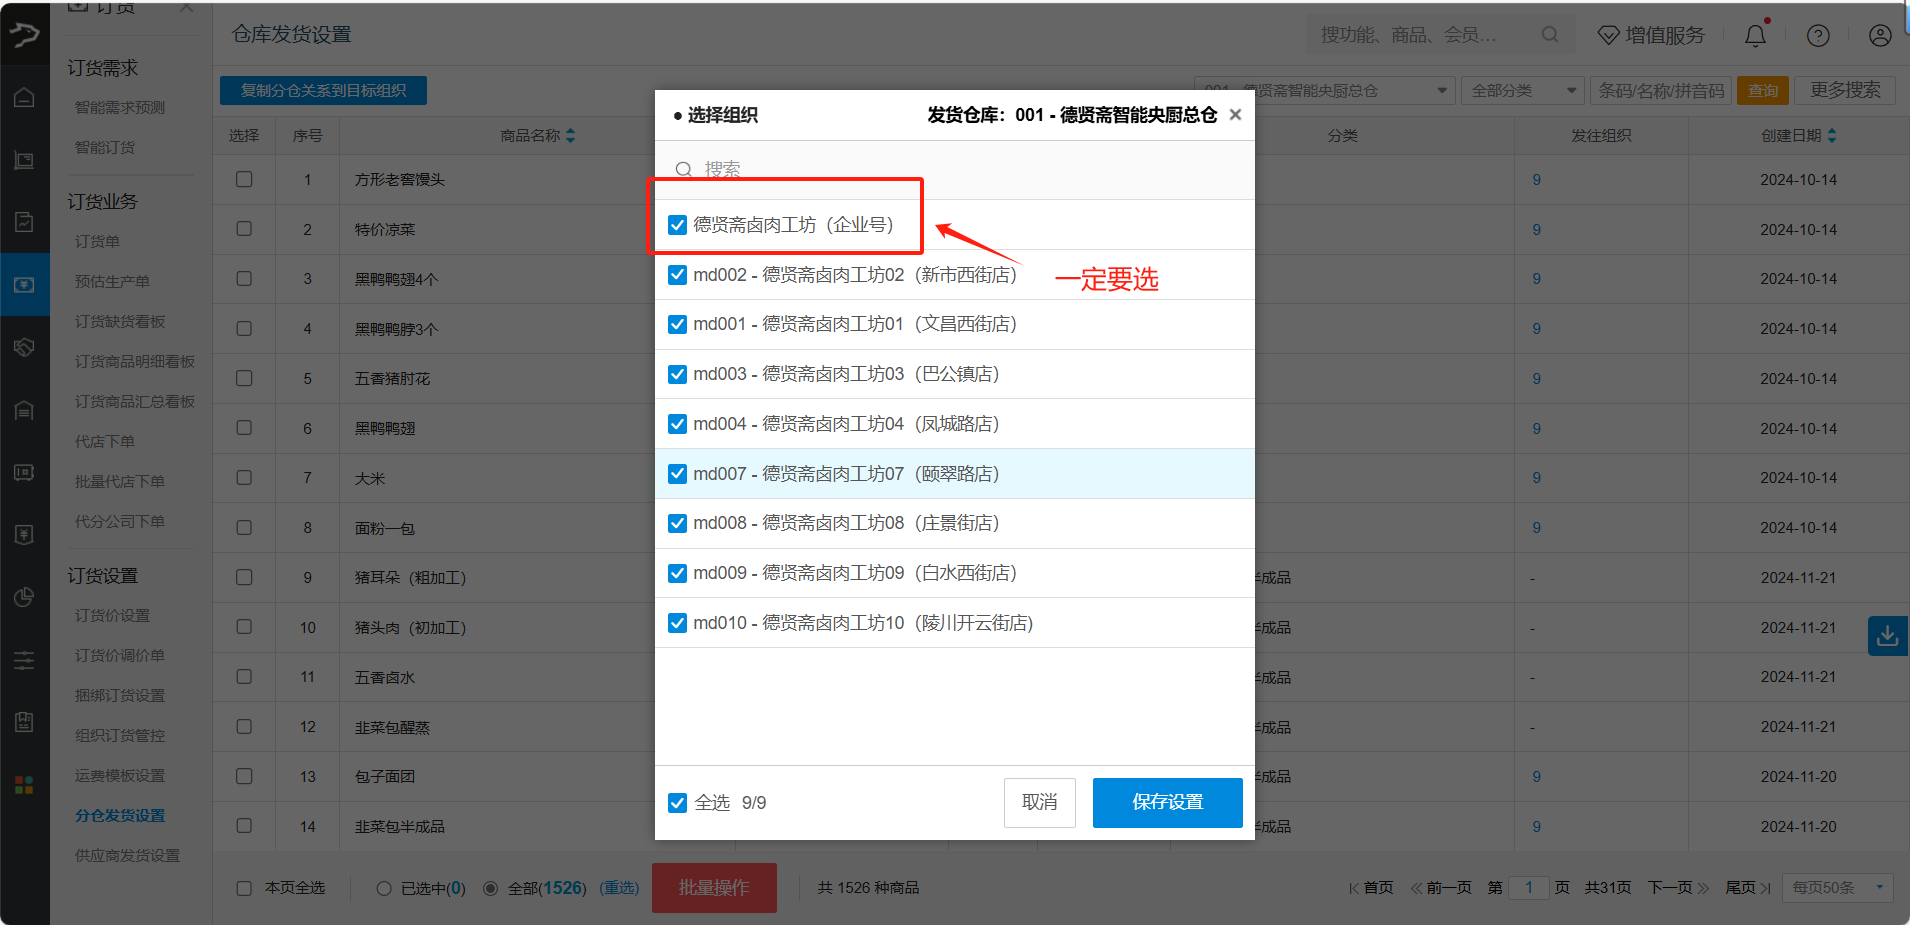Image resolution: width=1910 pixels, height=925 pixels.
Task: Uncheck md003 巴公镇店 organization
Action: (677, 374)
